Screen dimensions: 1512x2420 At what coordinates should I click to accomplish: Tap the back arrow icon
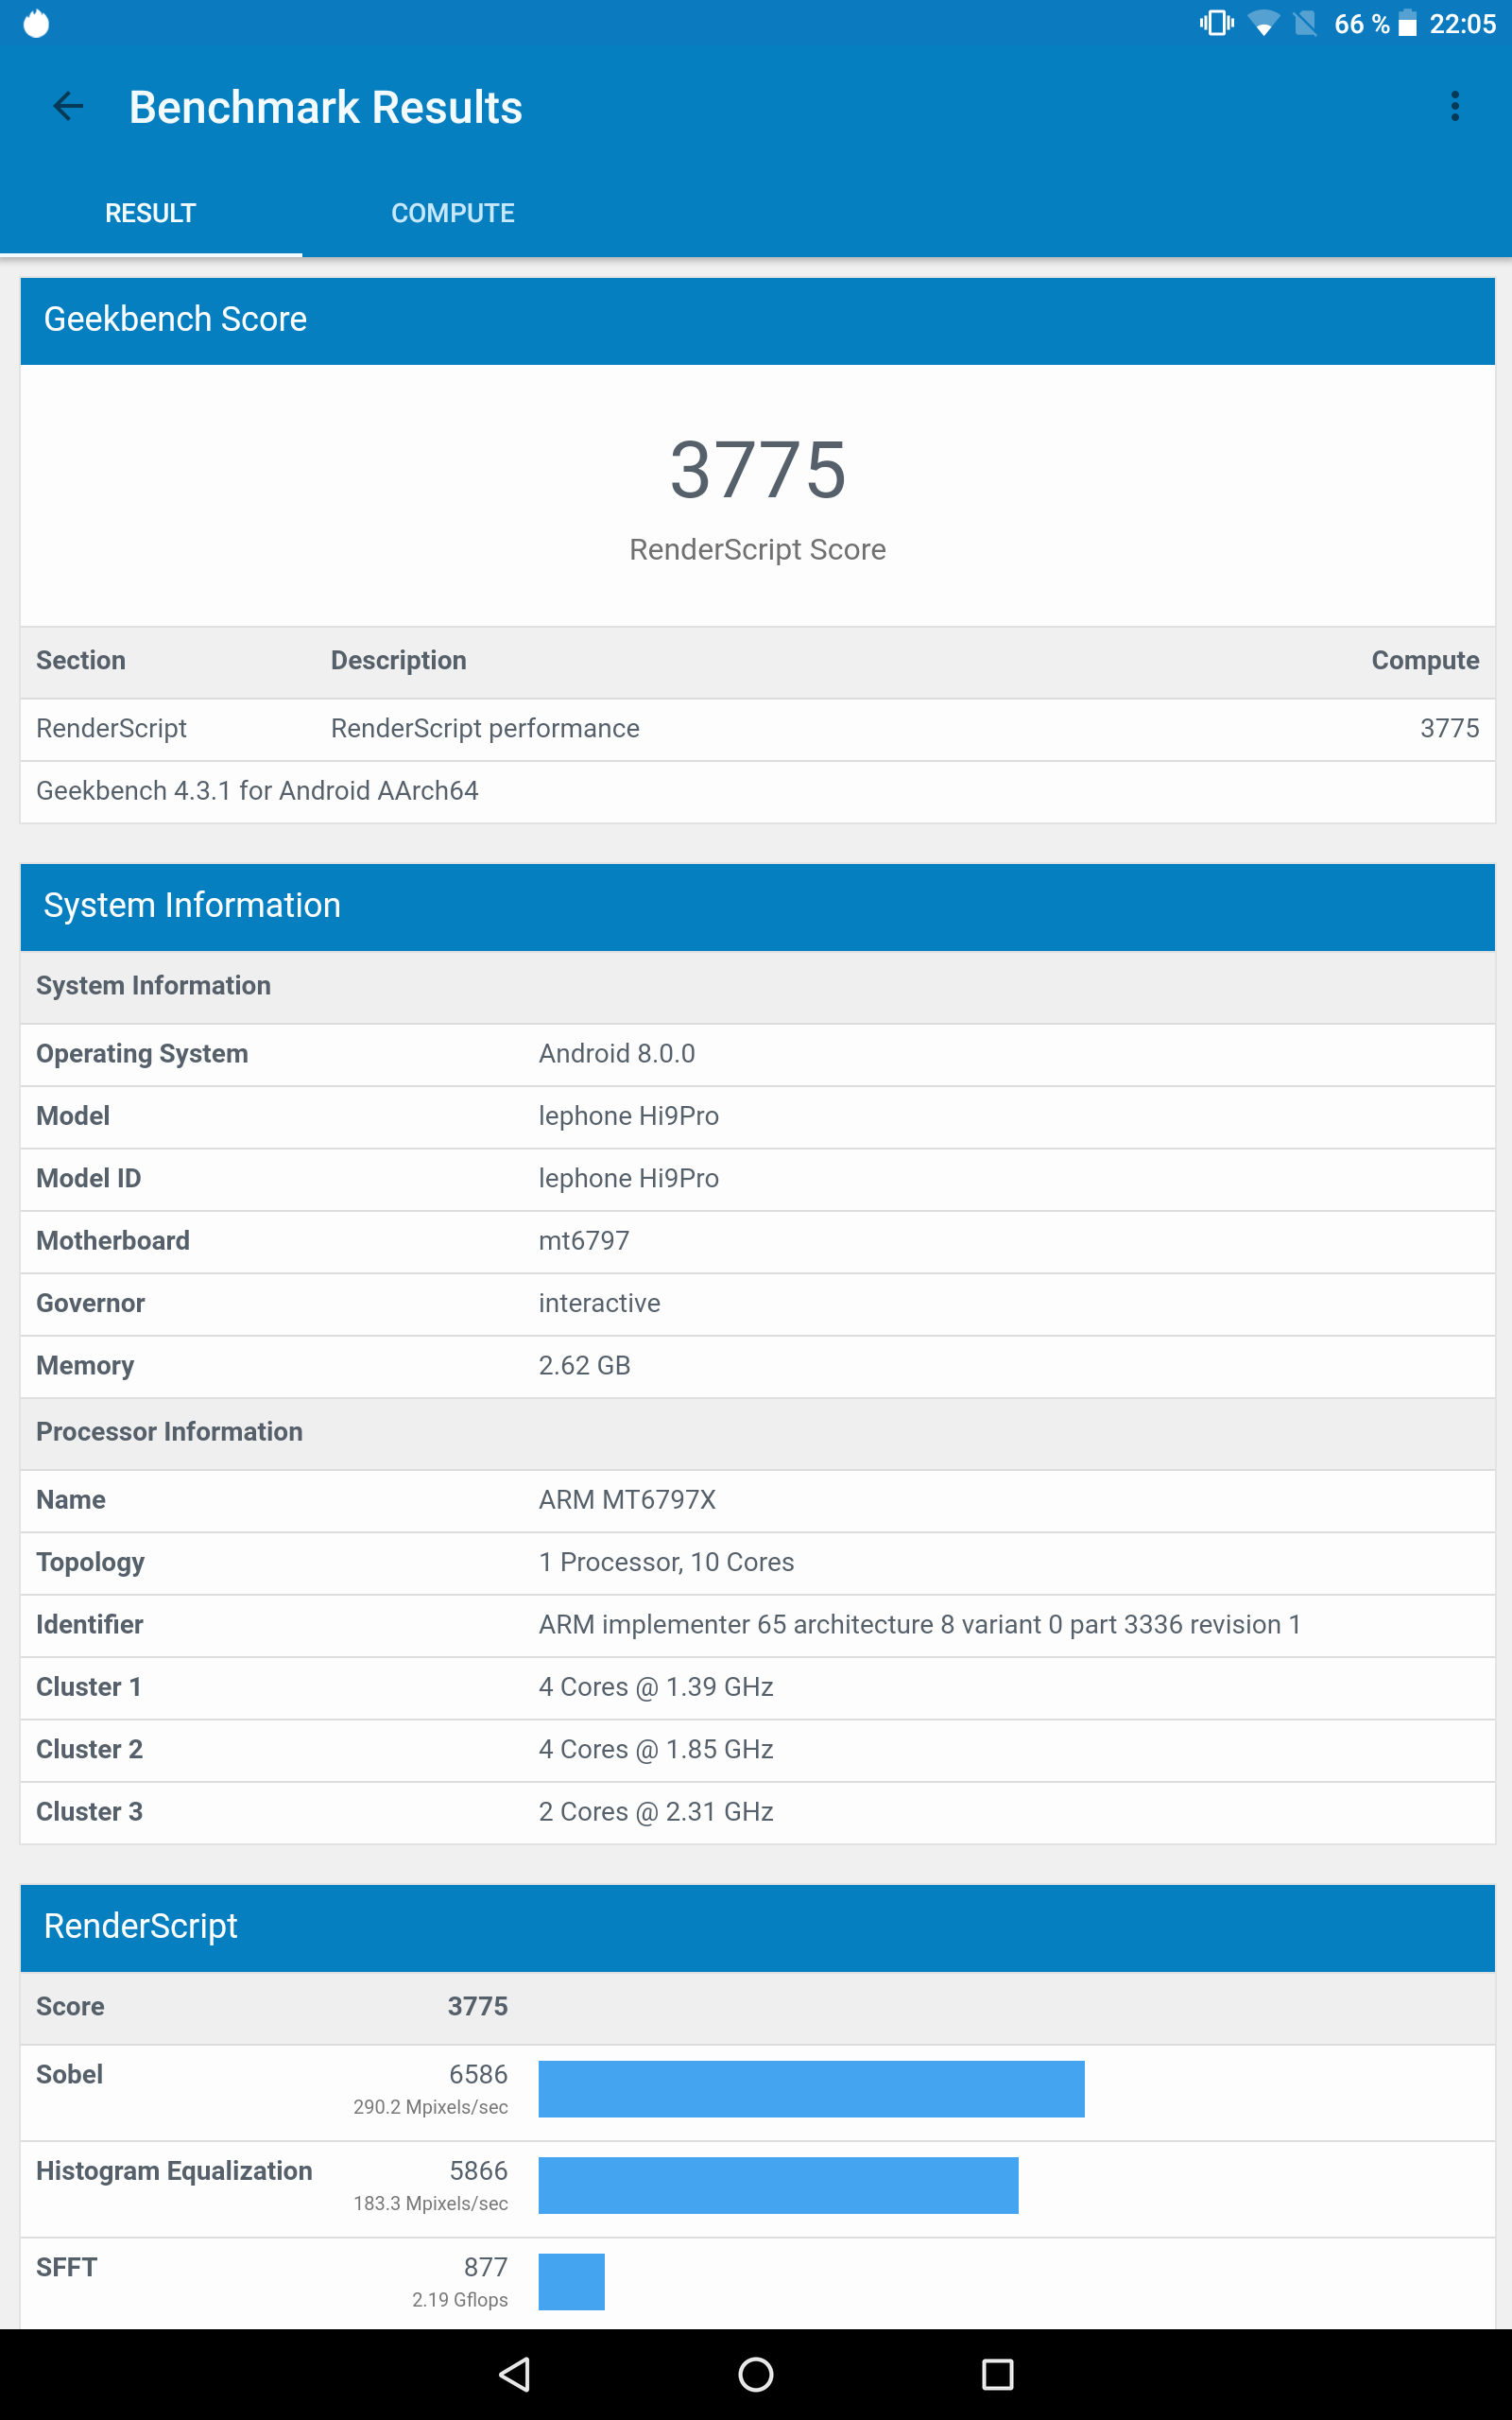click(68, 106)
